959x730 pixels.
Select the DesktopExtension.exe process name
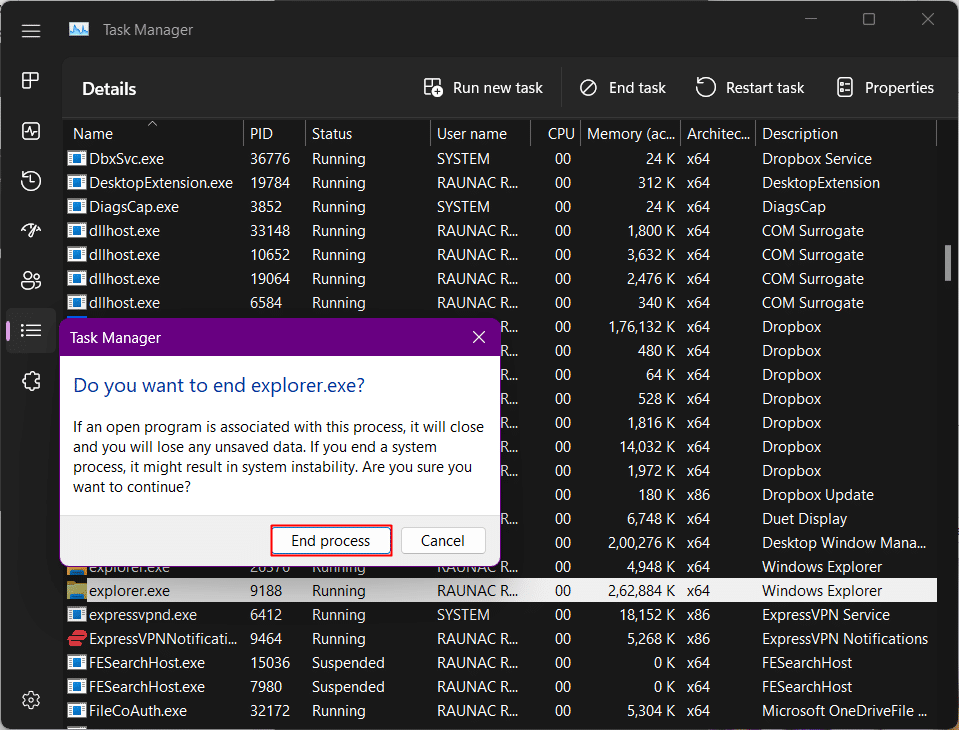pos(161,183)
